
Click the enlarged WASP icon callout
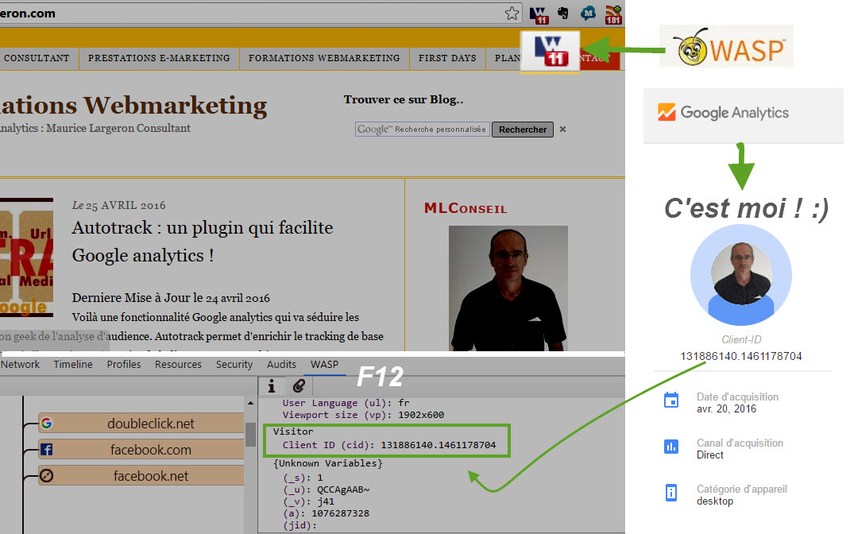click(x=550, y=52)
